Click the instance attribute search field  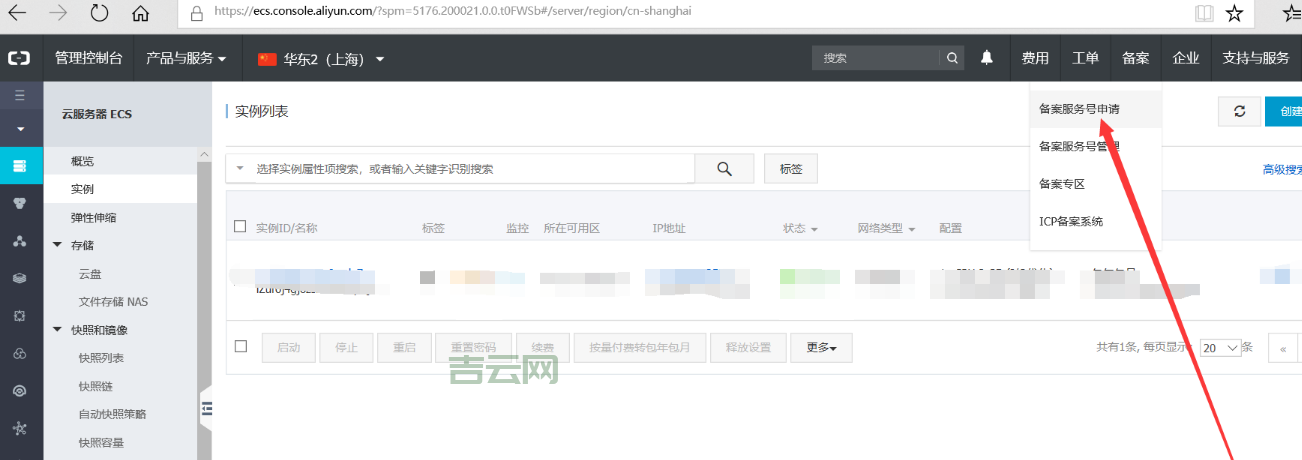click(x=470, y=169)
